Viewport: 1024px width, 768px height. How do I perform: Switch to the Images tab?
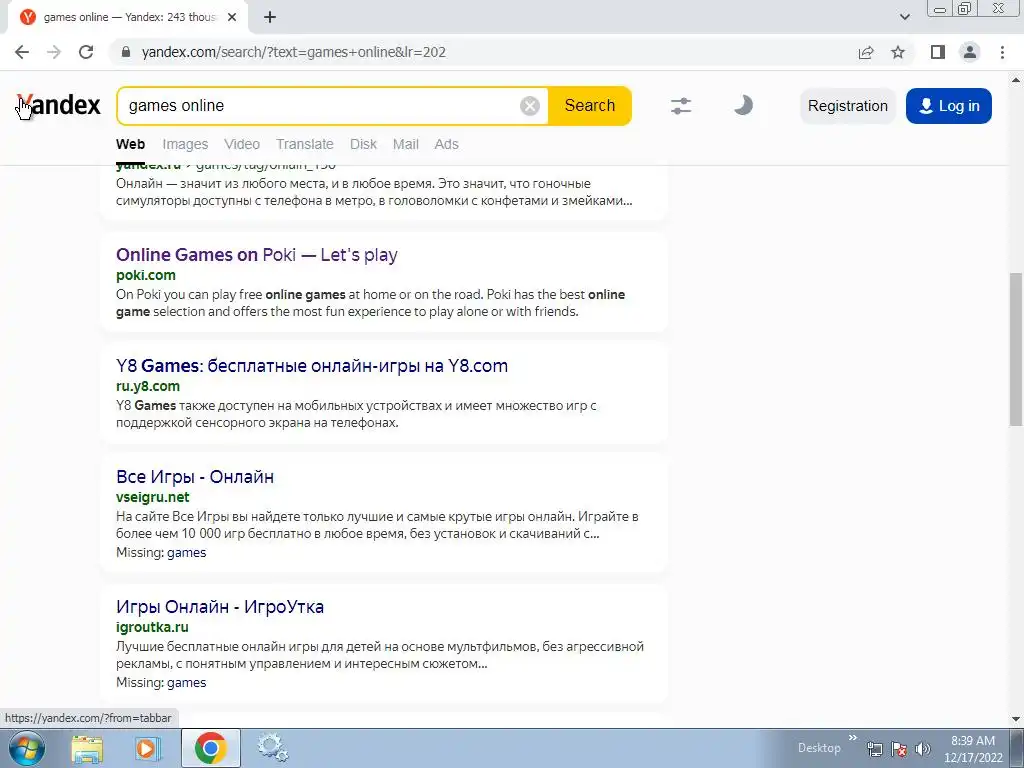tap(185, 144)
